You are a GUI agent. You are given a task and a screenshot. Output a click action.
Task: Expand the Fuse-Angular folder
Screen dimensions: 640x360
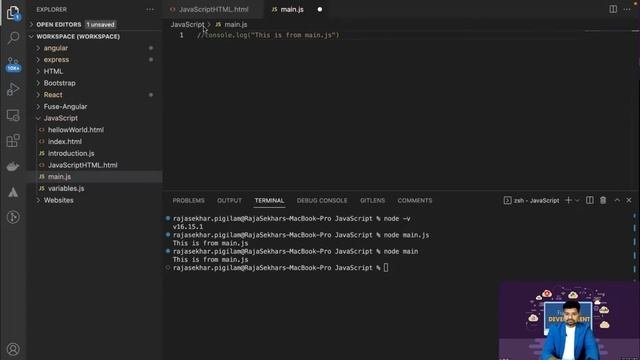pyautogui.click(x=65, y=107)
